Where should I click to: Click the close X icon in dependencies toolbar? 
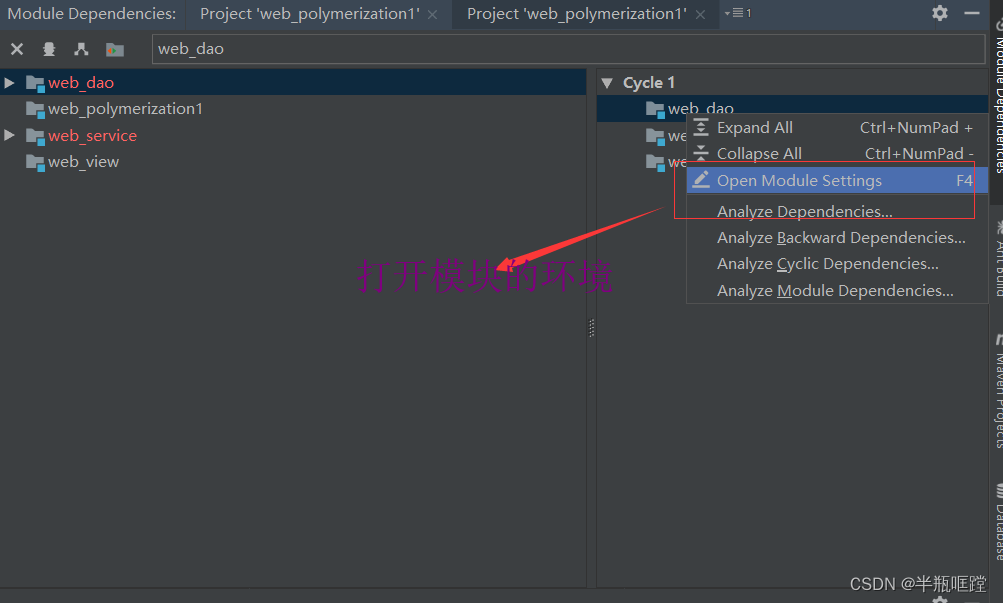(17, 48)
